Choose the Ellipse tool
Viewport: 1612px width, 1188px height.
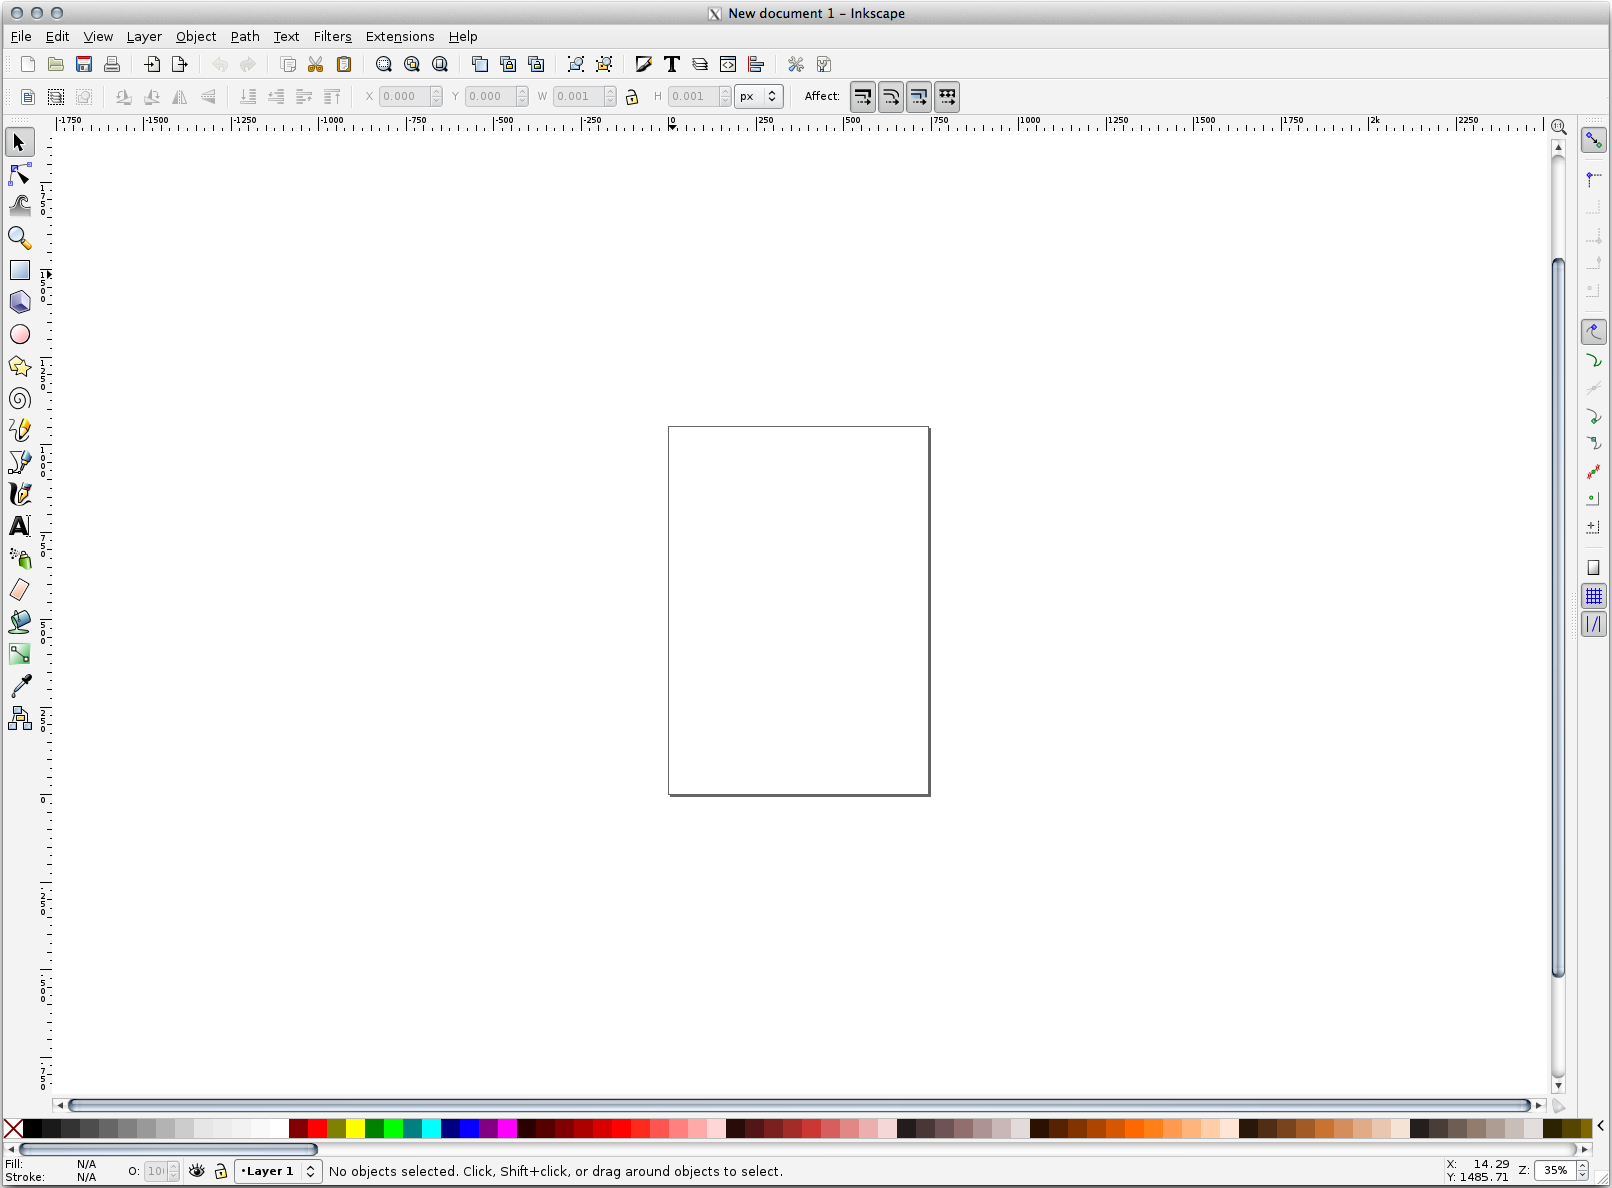20,334
